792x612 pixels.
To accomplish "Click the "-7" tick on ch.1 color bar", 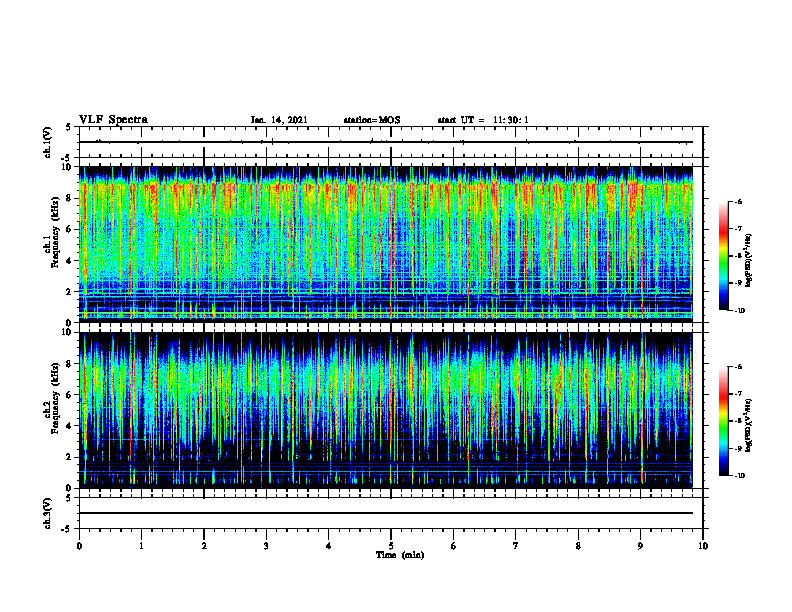I will [738, 229].
